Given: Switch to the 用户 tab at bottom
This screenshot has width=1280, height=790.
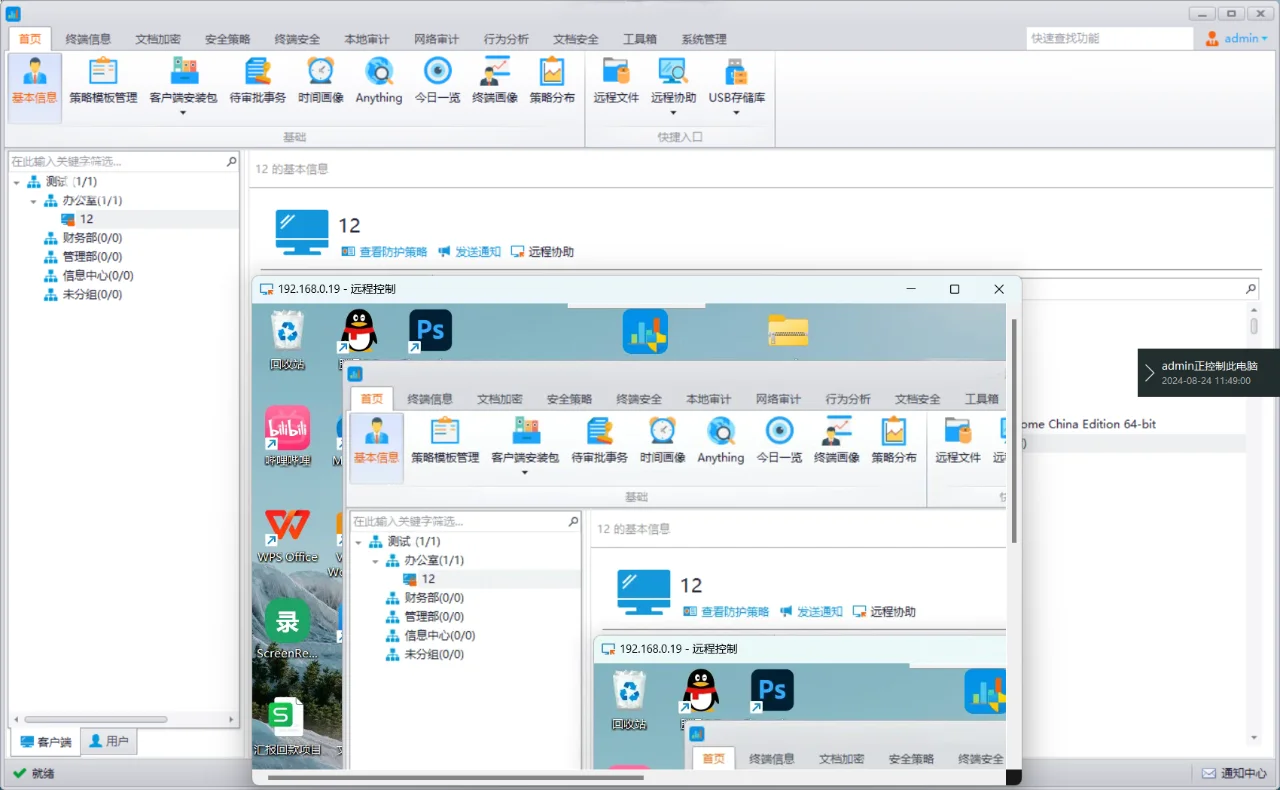Looking at the screenshot, I should pos(109,741).
